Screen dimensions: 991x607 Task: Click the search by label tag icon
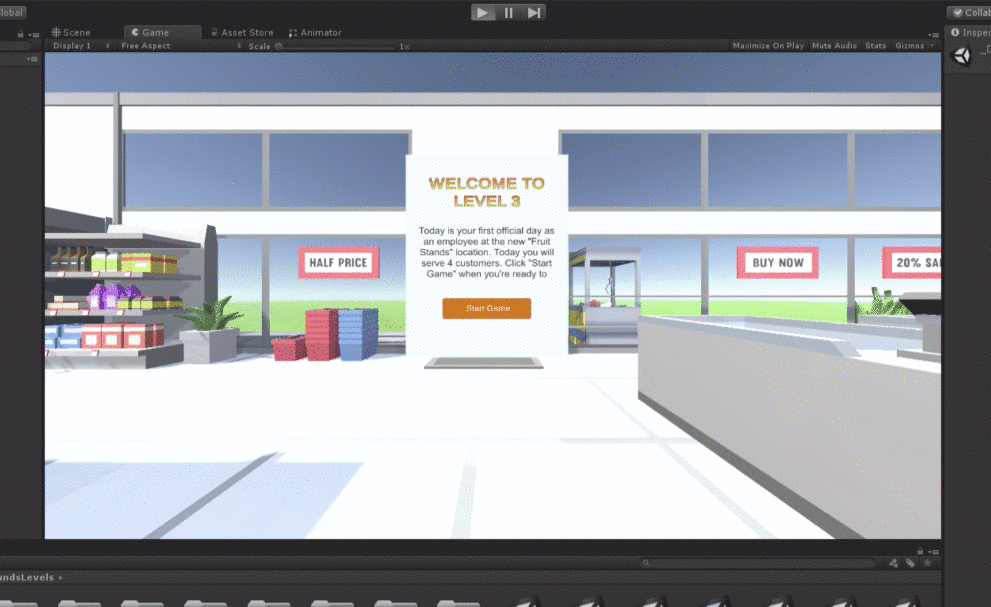910,563
